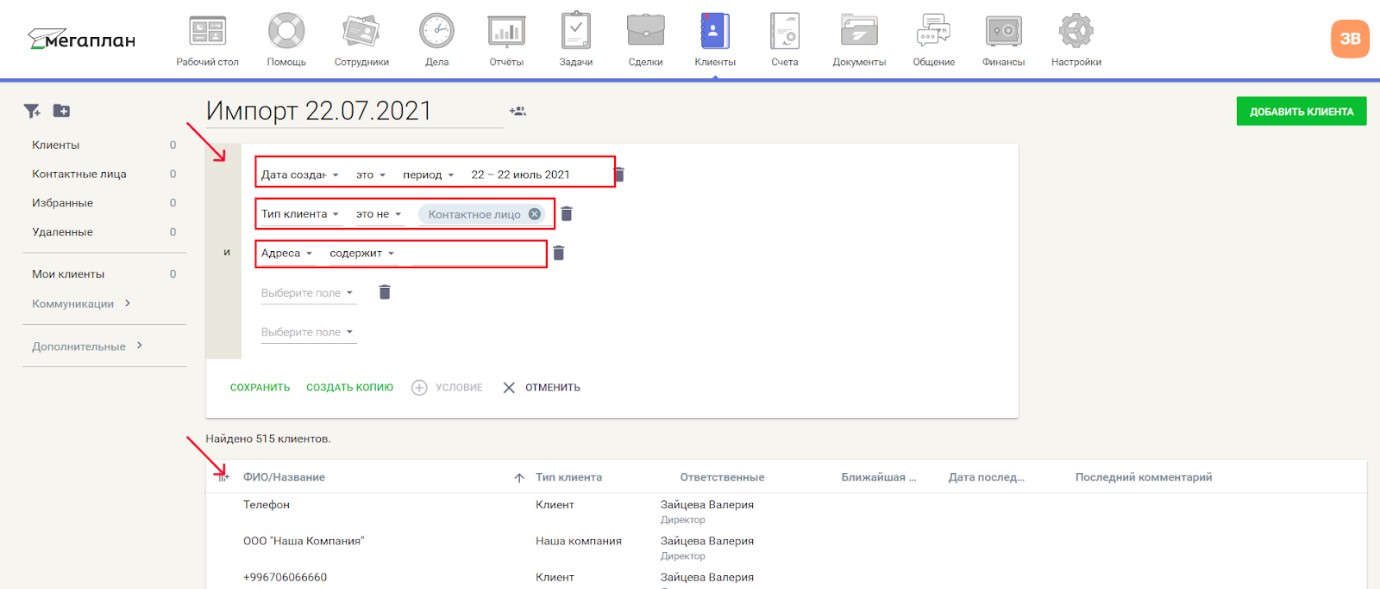
Task: Delete the first empty Выберите поле row
Action: click(384, 292)
